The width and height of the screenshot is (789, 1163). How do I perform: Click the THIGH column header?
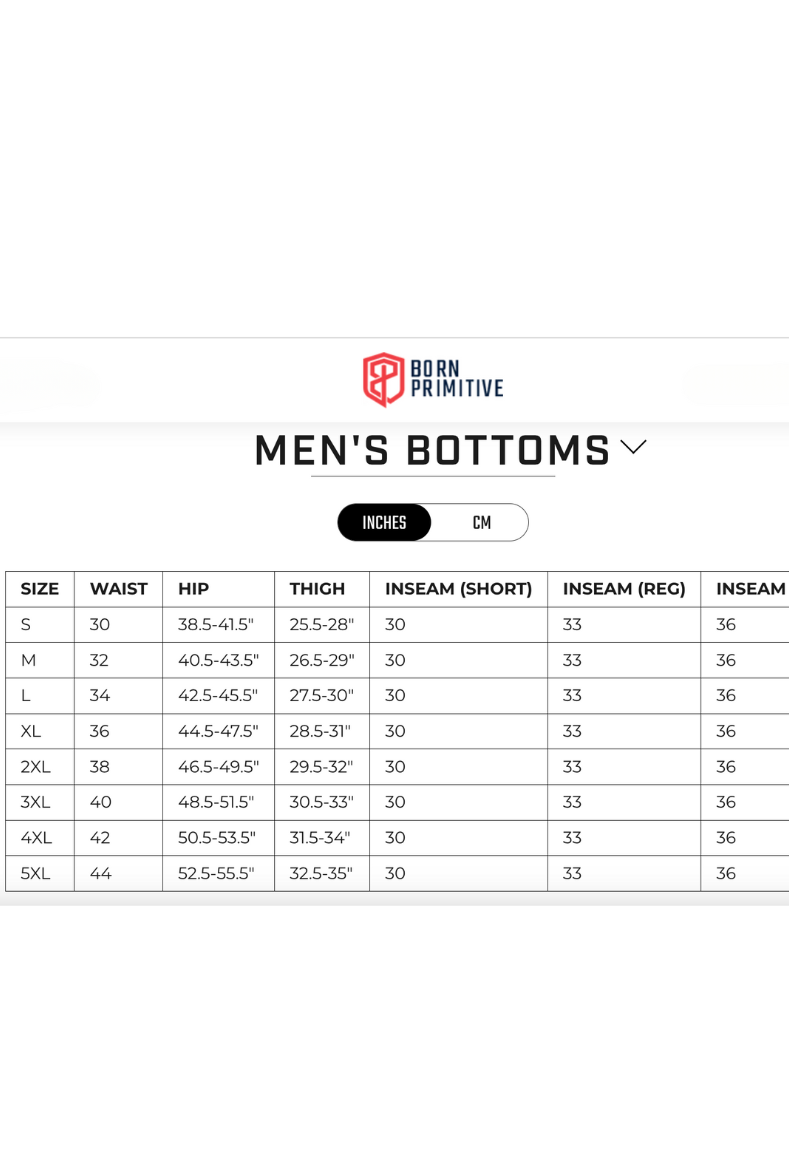pyautogui.click(x=317, y=589)
